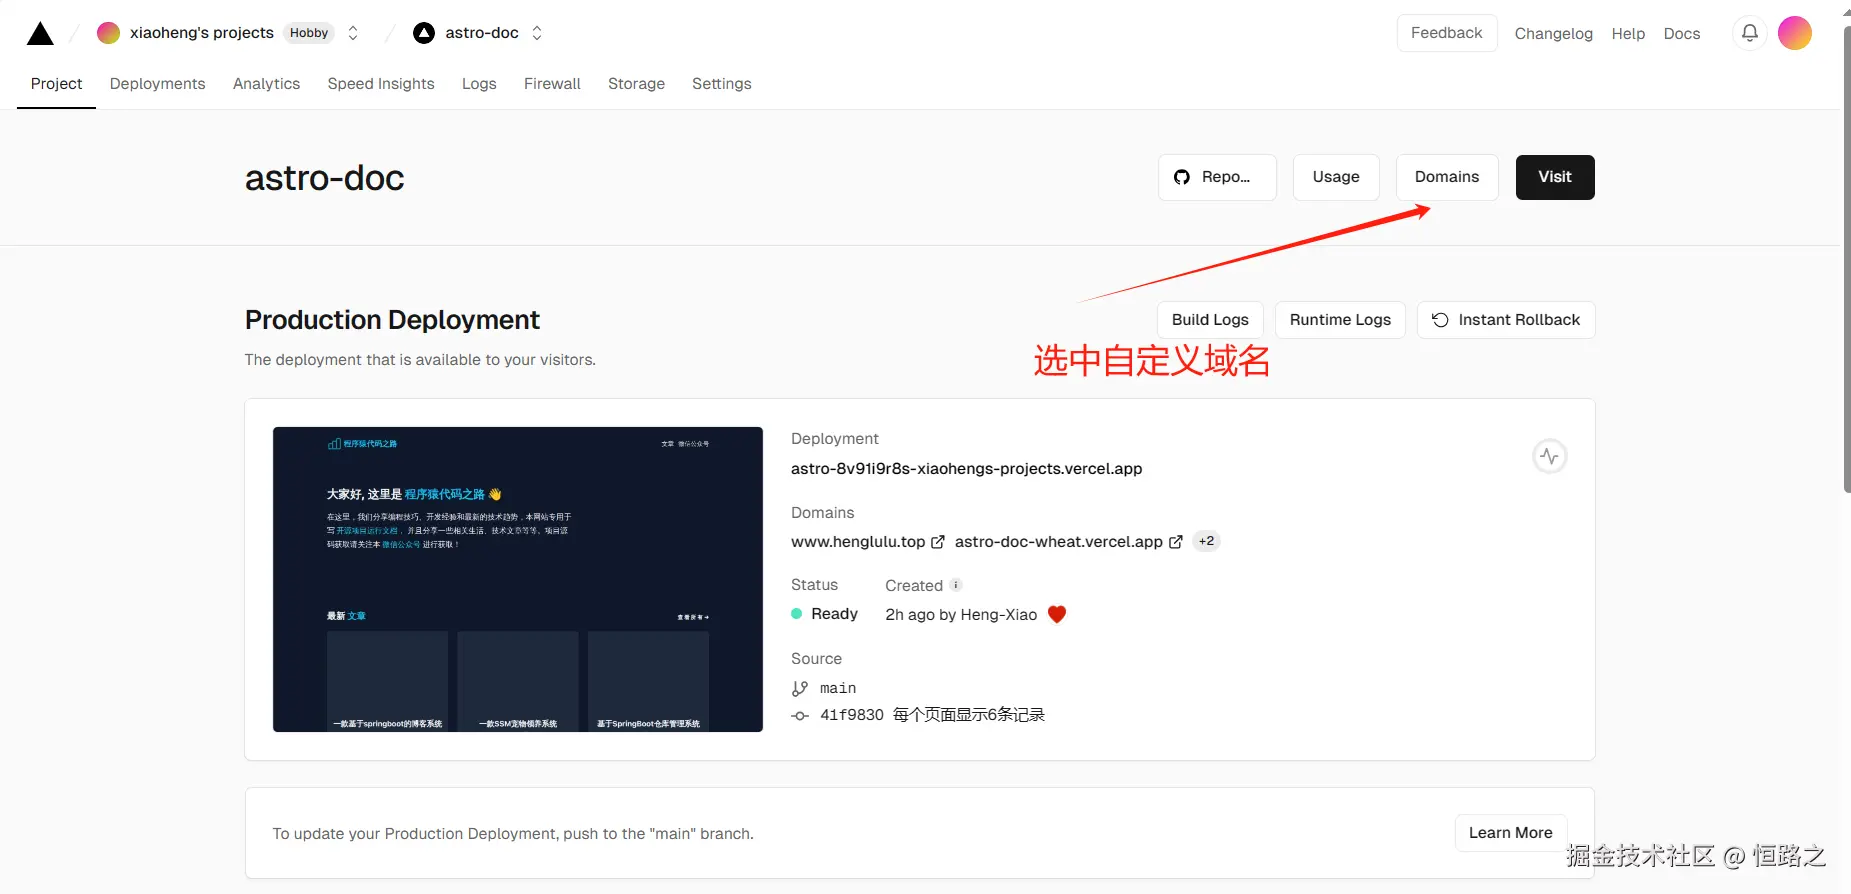This screenshot has width=1851, height=894.
Task: Show the +2 additional domains
Action: pyautogui.click(x=1207, y=541)
